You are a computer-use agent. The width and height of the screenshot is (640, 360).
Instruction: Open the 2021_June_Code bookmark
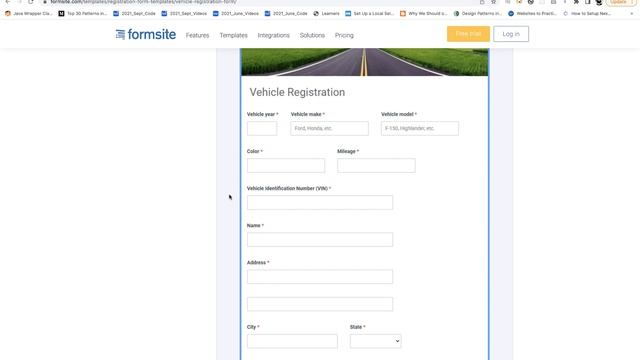coord(286,13)
